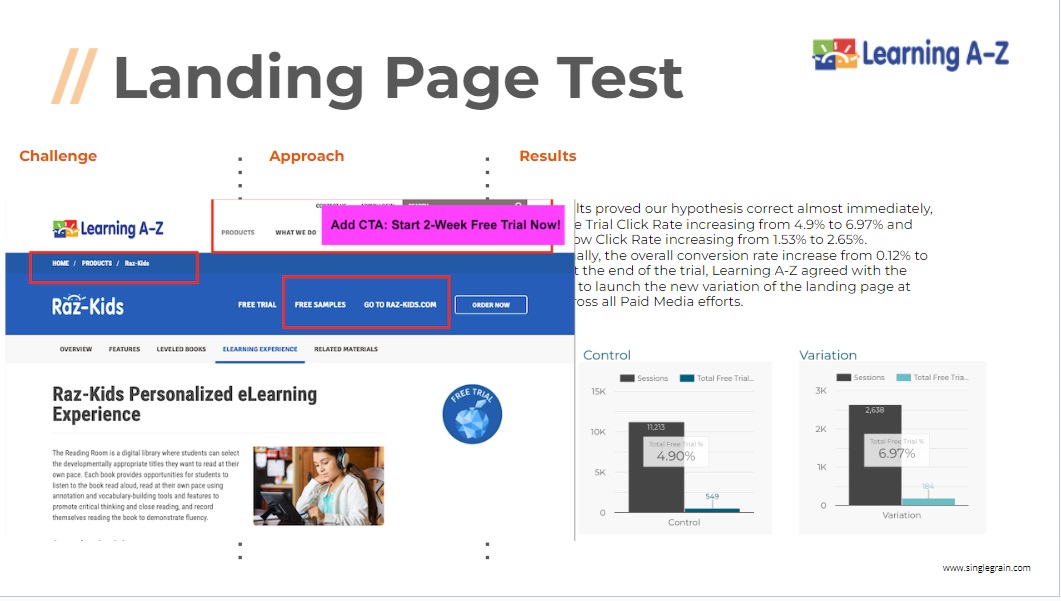Viewport: 1061px width, 601px height.
Task: Click GO TO RAZ-KIDS.COM link
Action: point(400,305)
